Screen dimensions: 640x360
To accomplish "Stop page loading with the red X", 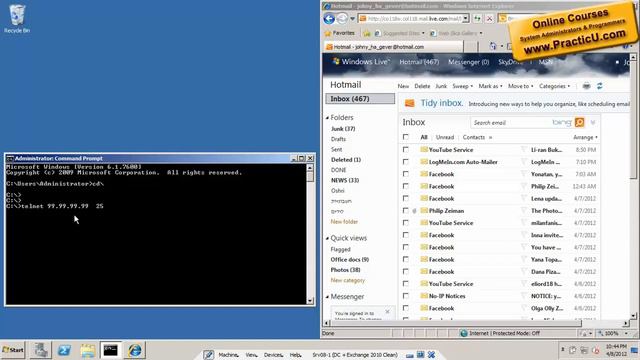I will [x=489, y=18].
